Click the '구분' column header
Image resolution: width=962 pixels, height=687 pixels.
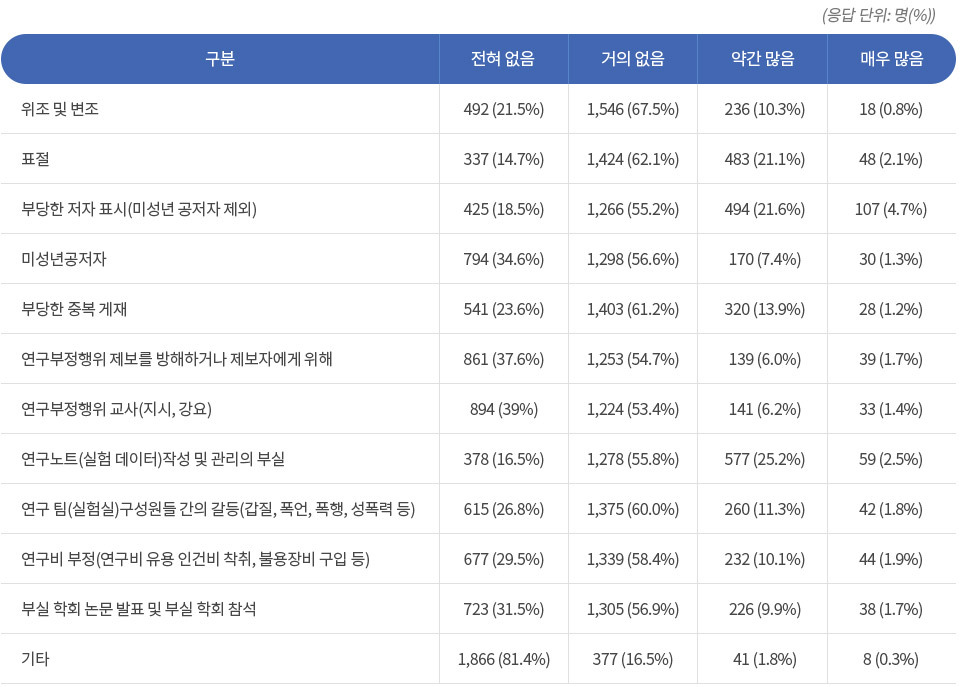tap(220, 59)
